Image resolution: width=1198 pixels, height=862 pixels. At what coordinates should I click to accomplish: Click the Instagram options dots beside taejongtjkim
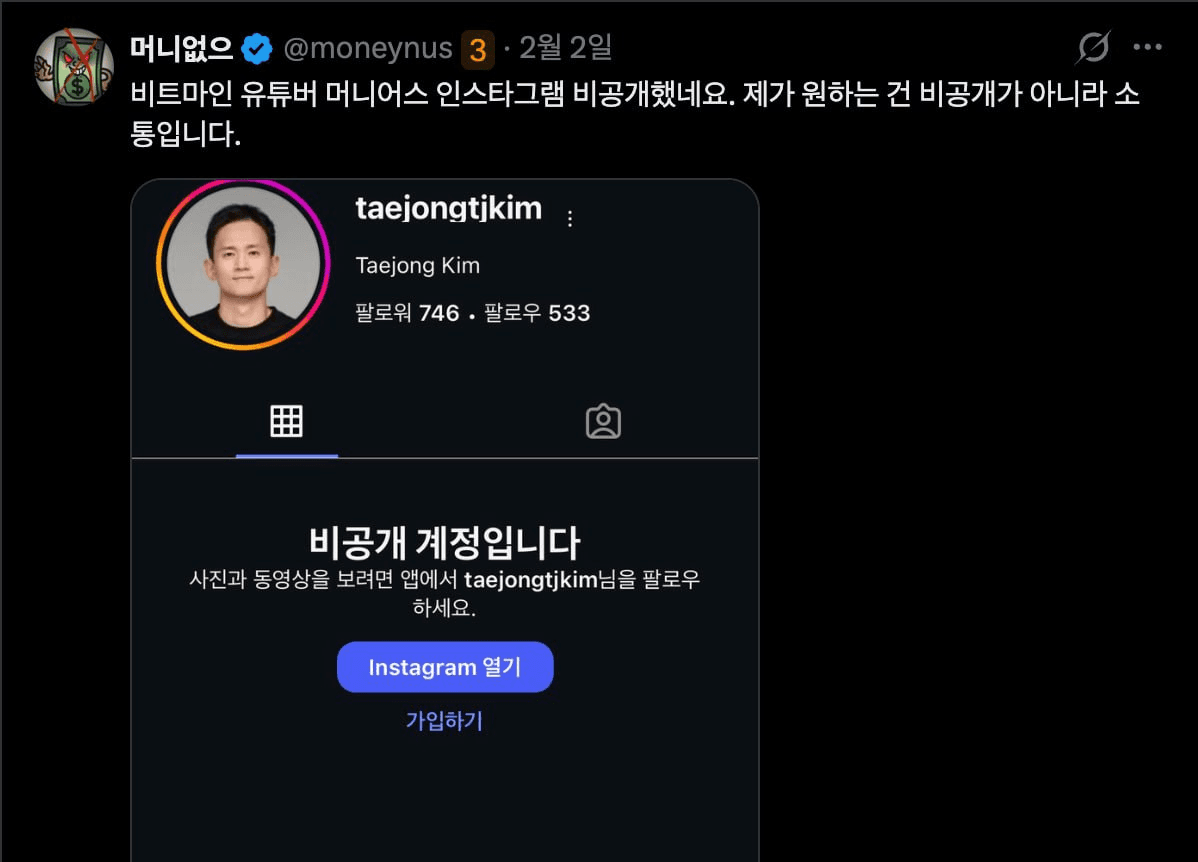click(570, 219)
